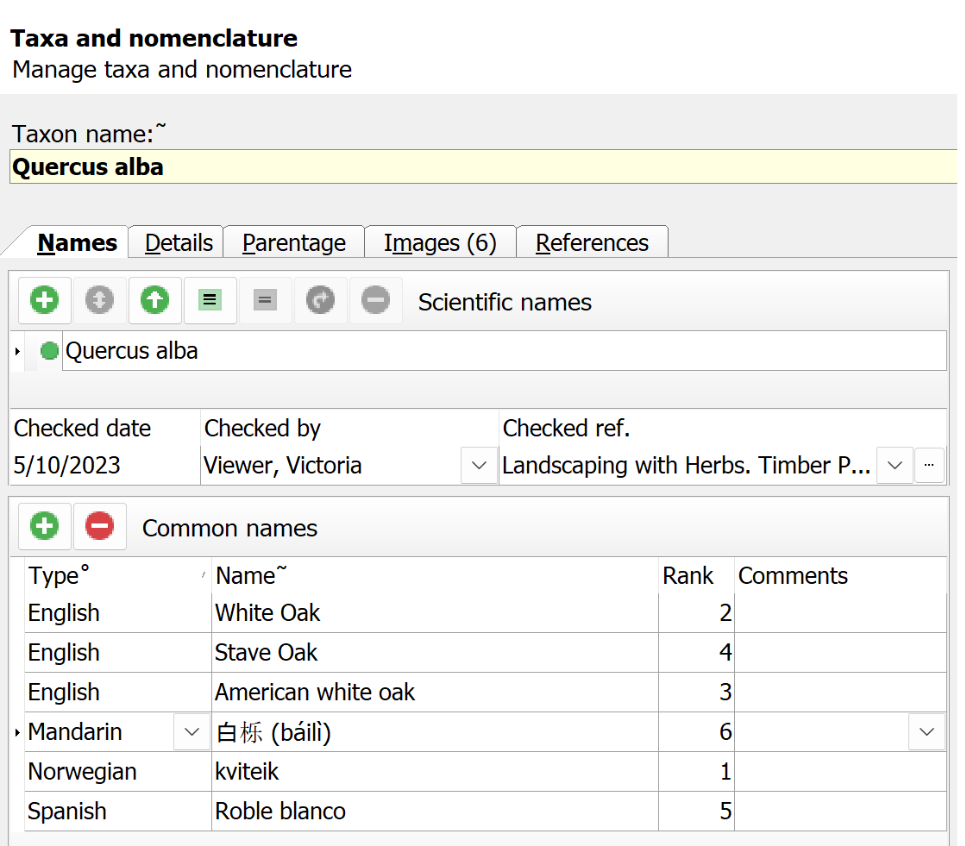Click rank 3 in American white oak row
Screen dimensions: 965x846
point(696,692)
